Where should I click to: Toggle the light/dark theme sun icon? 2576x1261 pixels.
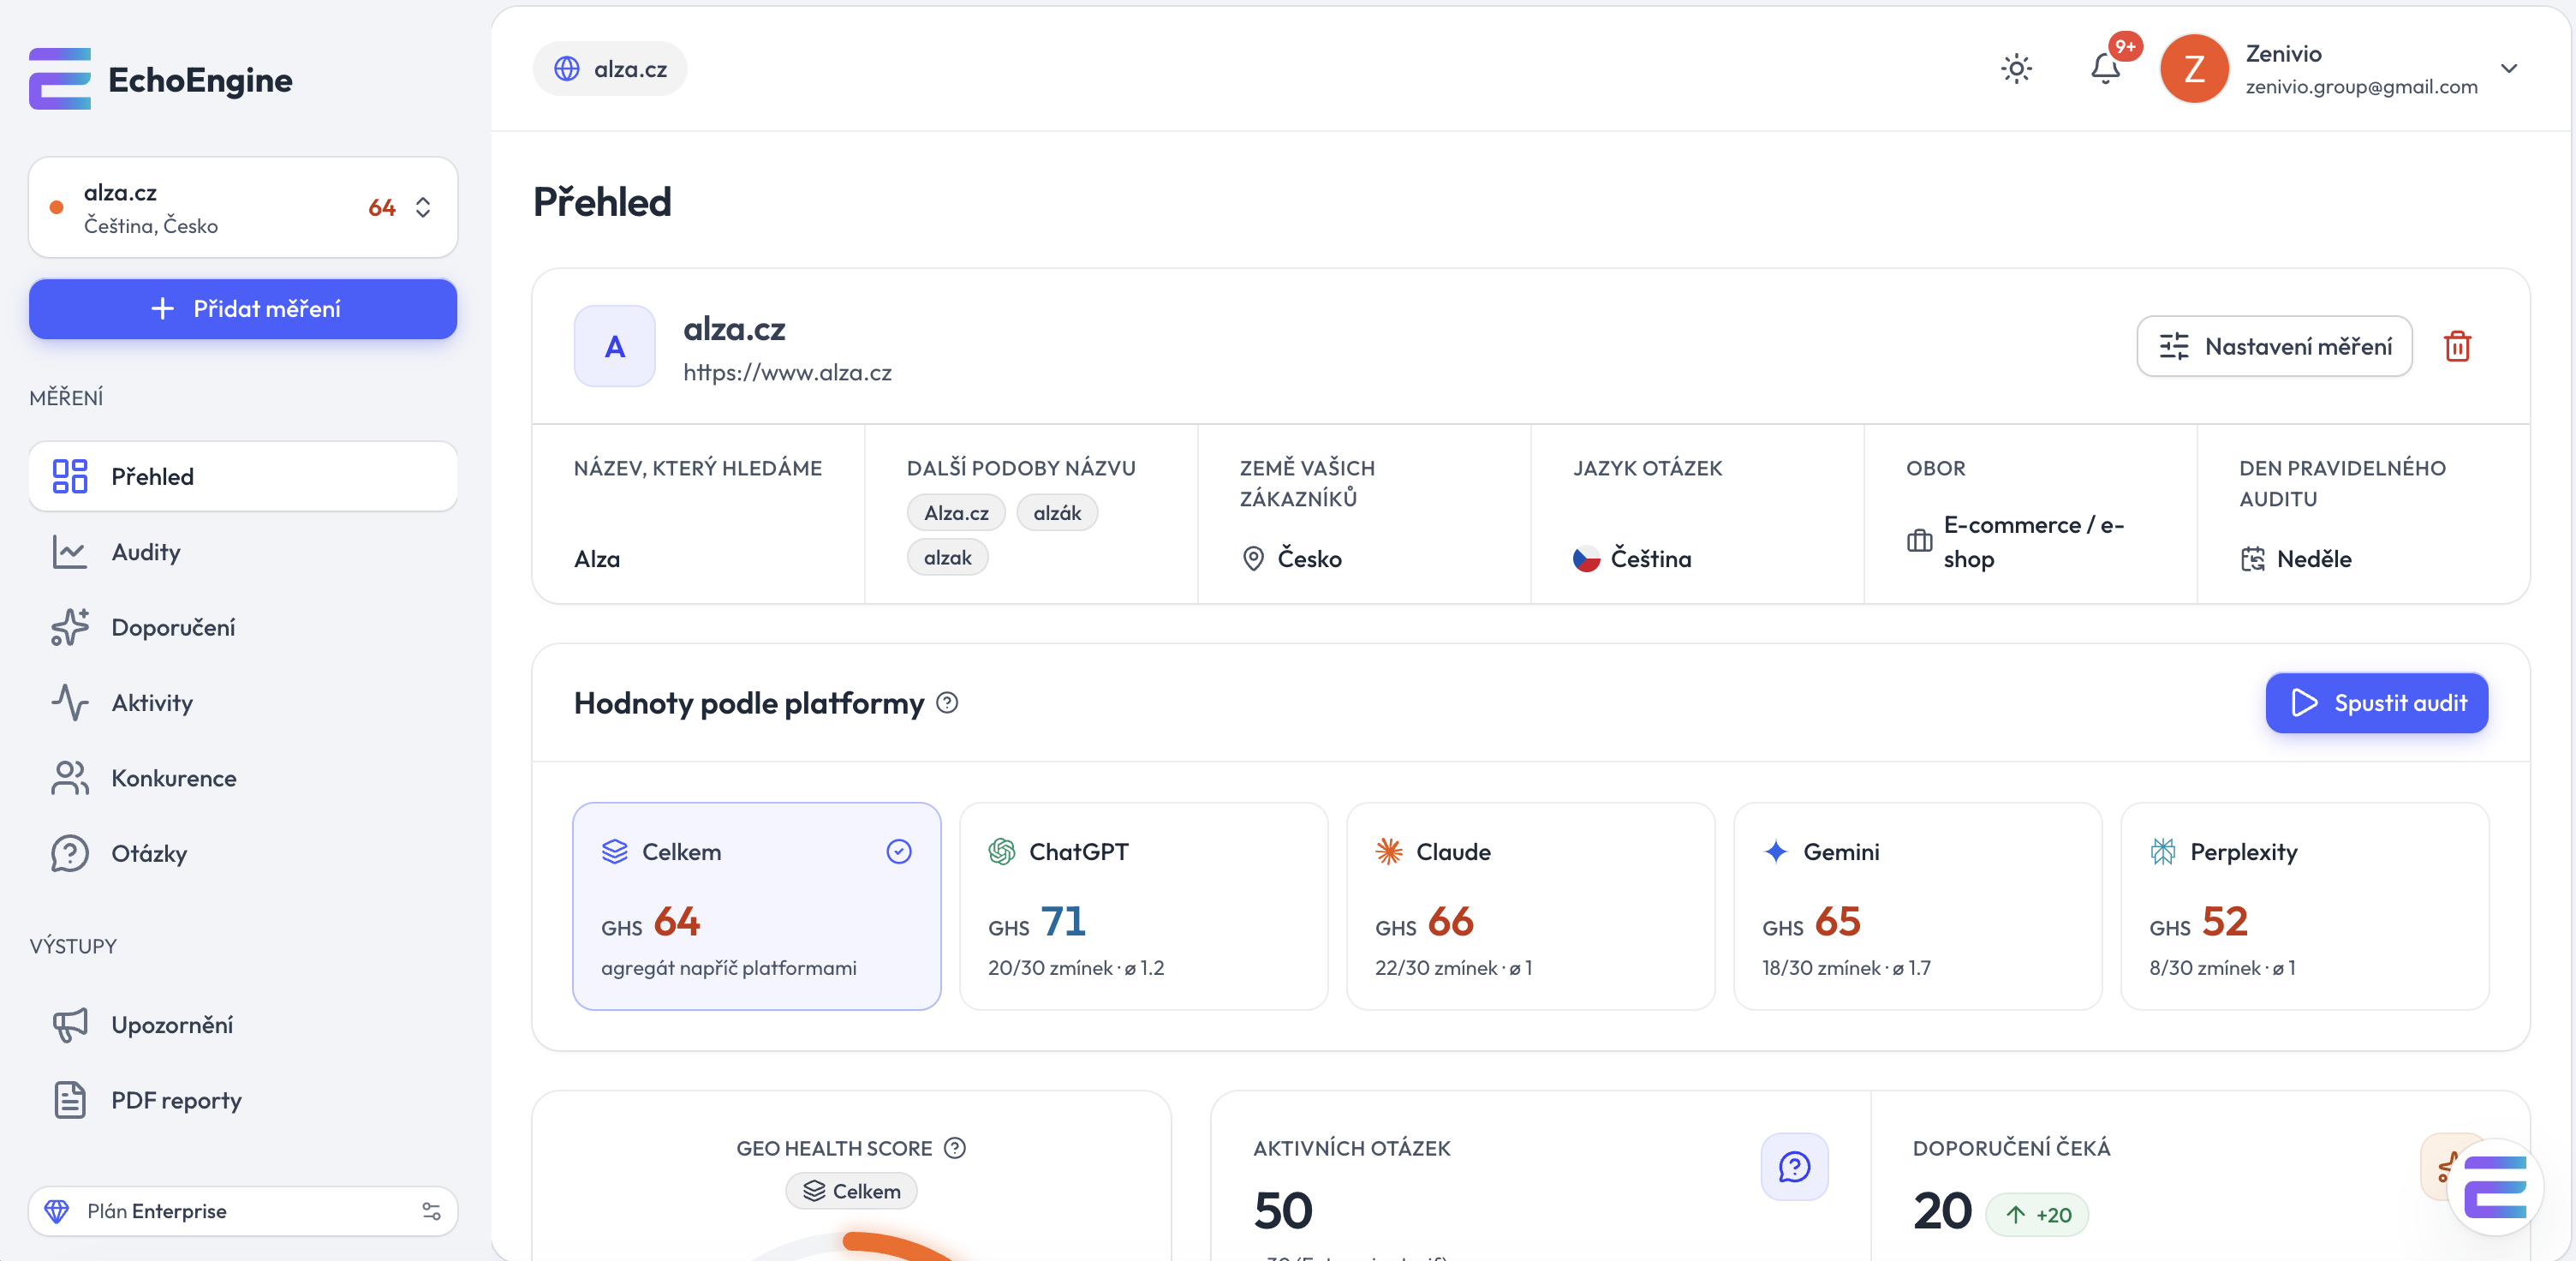point(2016,68)
